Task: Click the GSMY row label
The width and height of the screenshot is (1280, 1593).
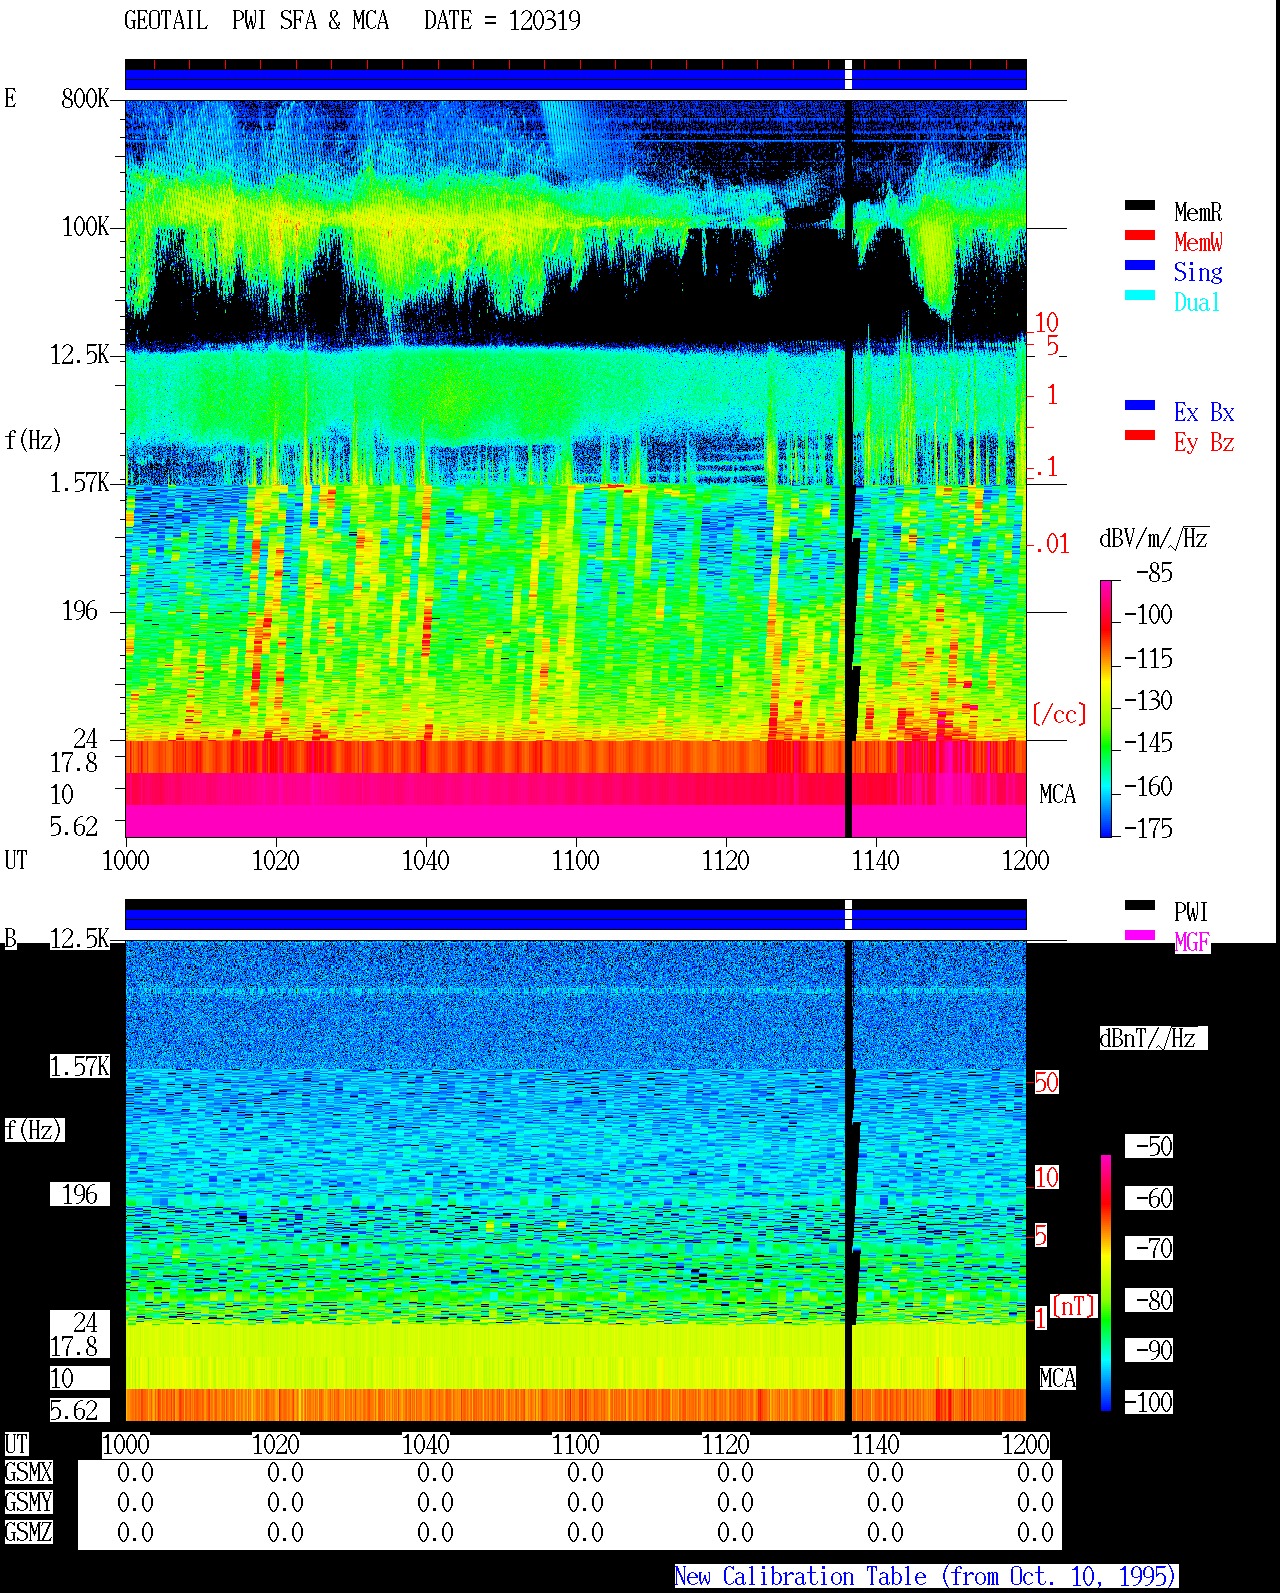Action: (x=28, y=1502)
